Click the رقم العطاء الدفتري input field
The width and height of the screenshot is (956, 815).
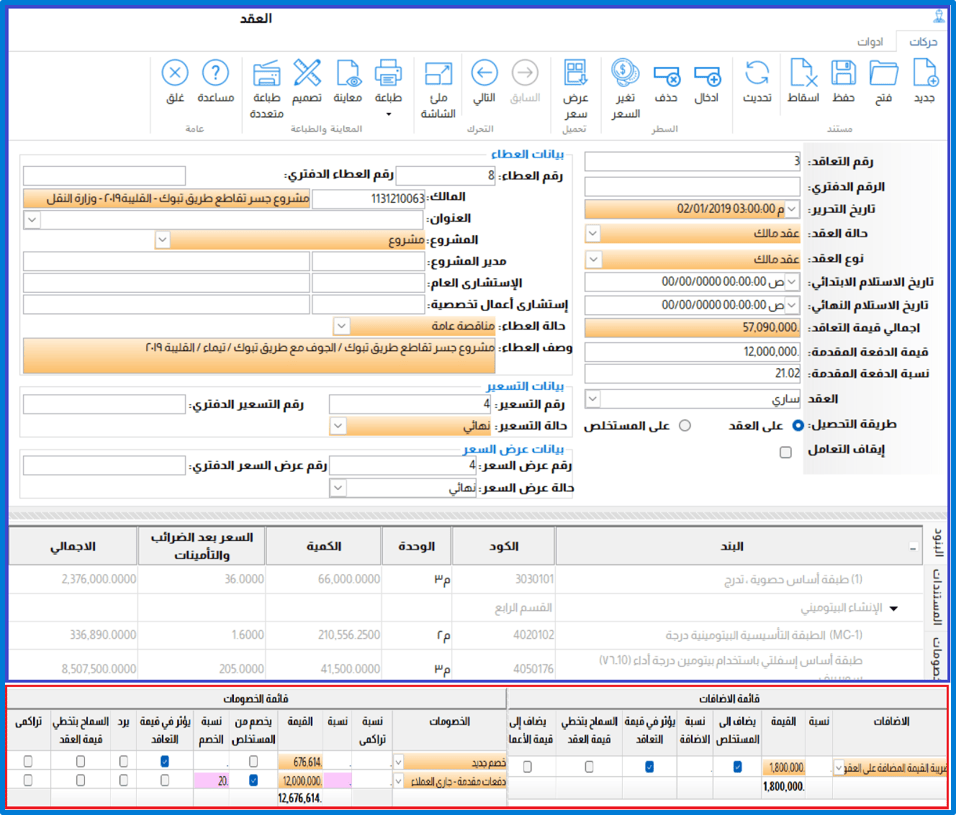pos(104,176)
